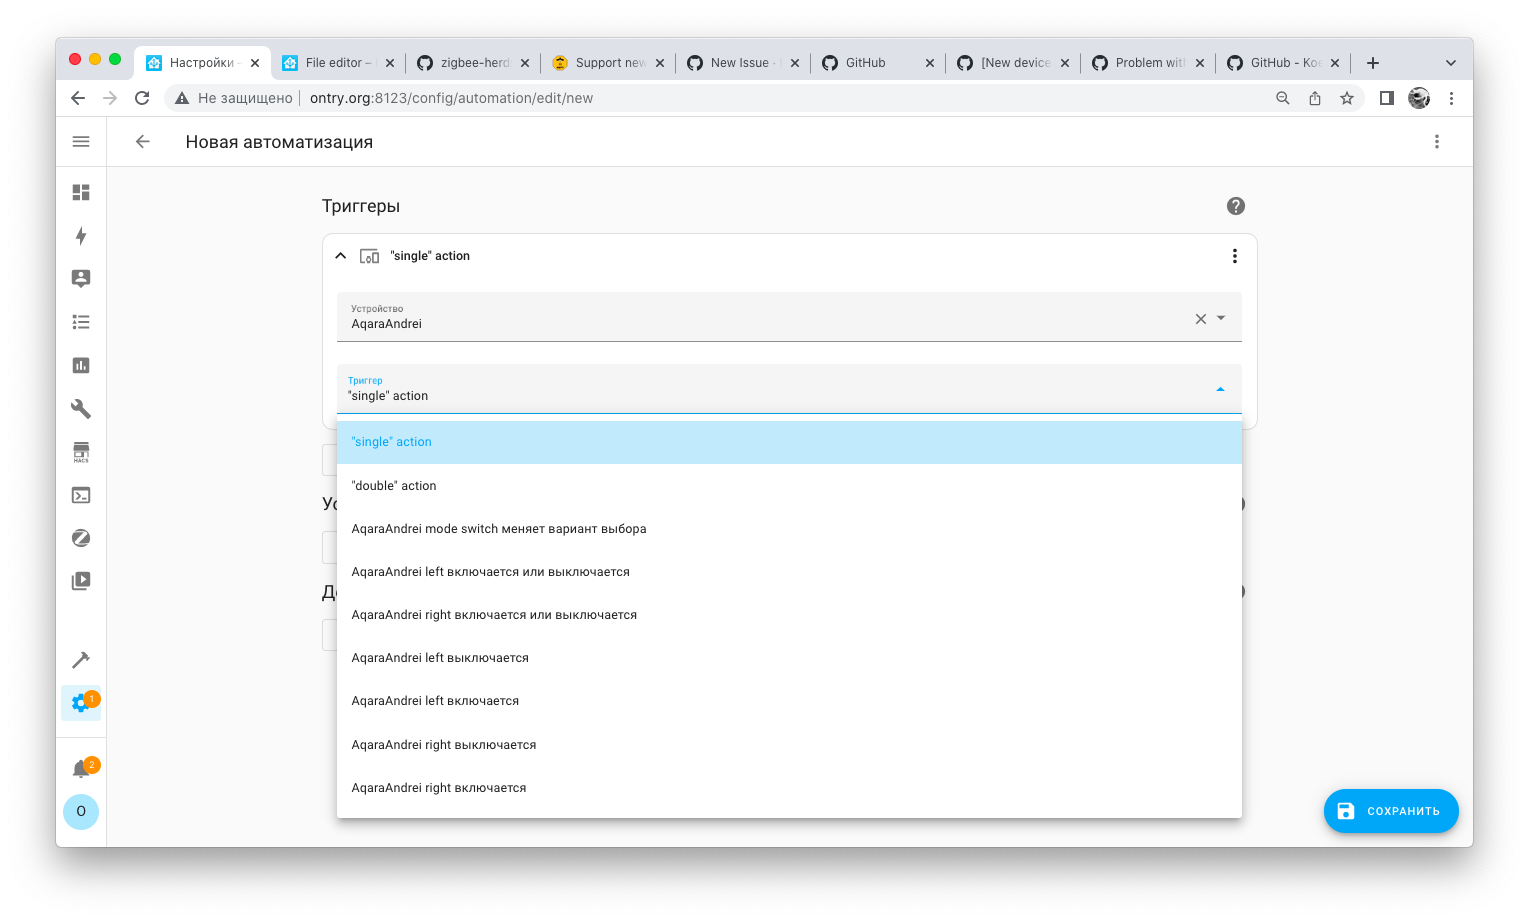Select AqaraAndrei right выключается option
This screenshot has height=921, width=1529.
pos(443,744)
